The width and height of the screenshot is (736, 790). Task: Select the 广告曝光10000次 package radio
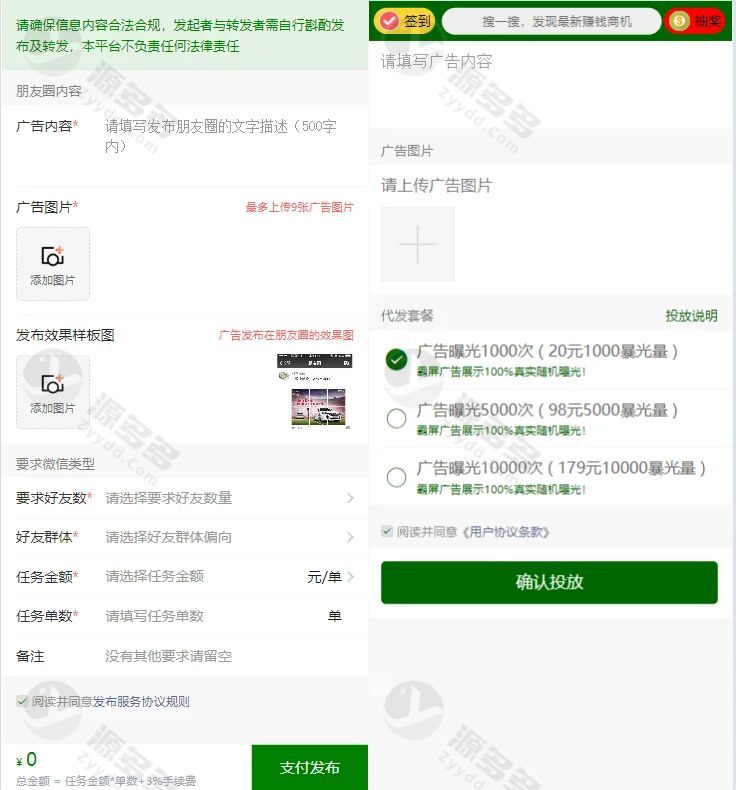pos(396,477)
